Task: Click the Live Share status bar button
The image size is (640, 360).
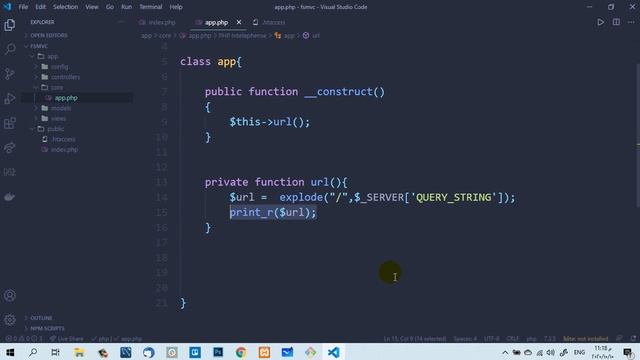Action: coord(67,339)
